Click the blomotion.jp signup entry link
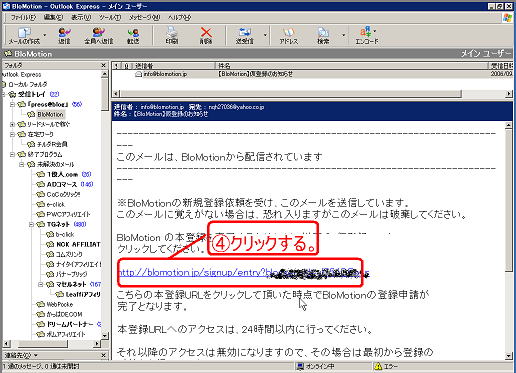 point(244,273)
